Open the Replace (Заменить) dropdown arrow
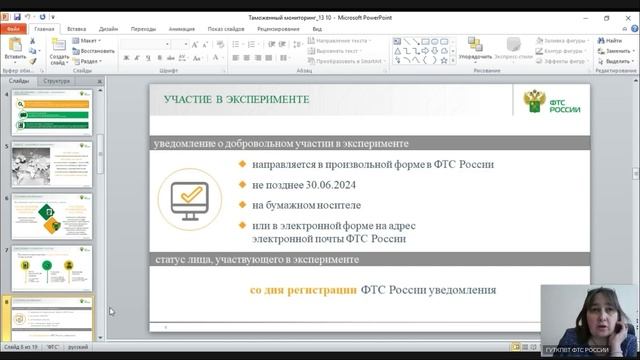The width and height of the screenshot is (640, 360). 633,51
